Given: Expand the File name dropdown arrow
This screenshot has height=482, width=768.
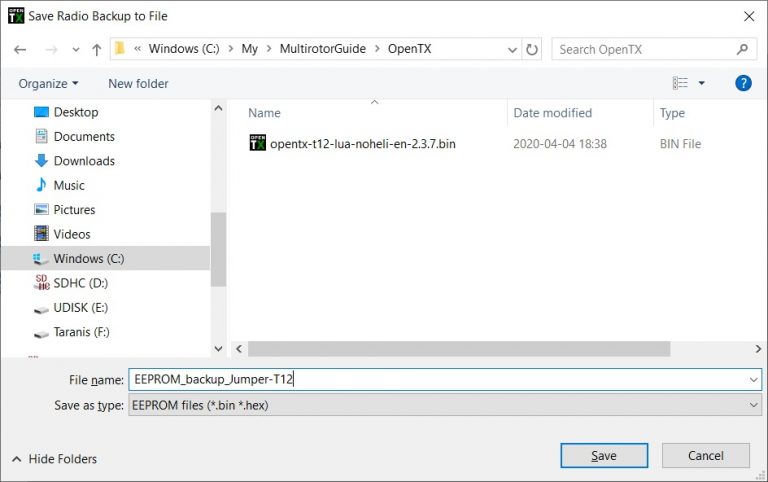Looking at the screenshot, I should point(753,380).
